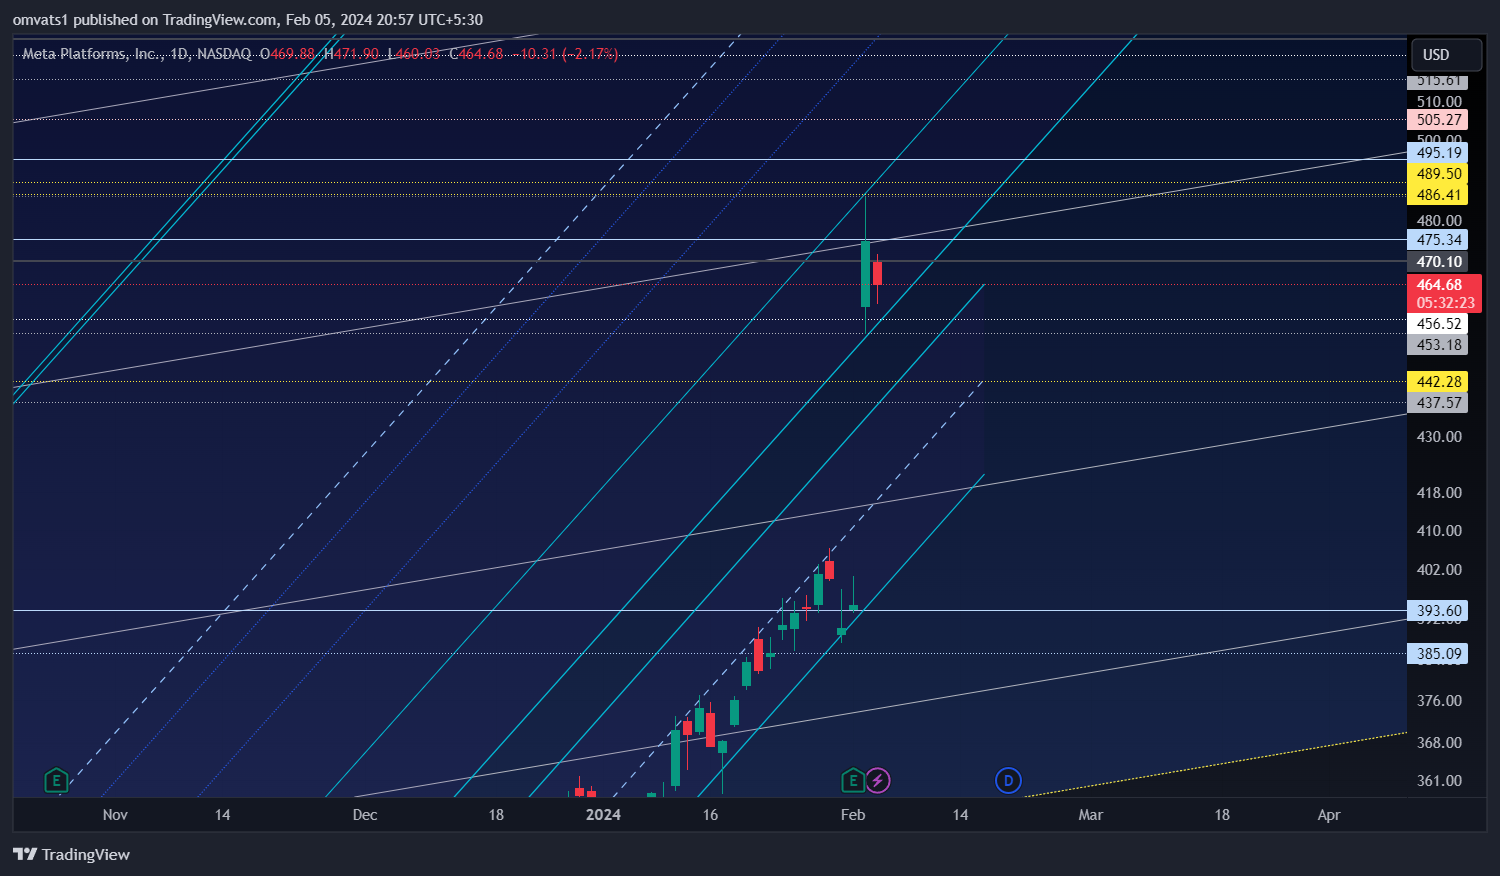Click the open value O469.88

pos(287,54)
